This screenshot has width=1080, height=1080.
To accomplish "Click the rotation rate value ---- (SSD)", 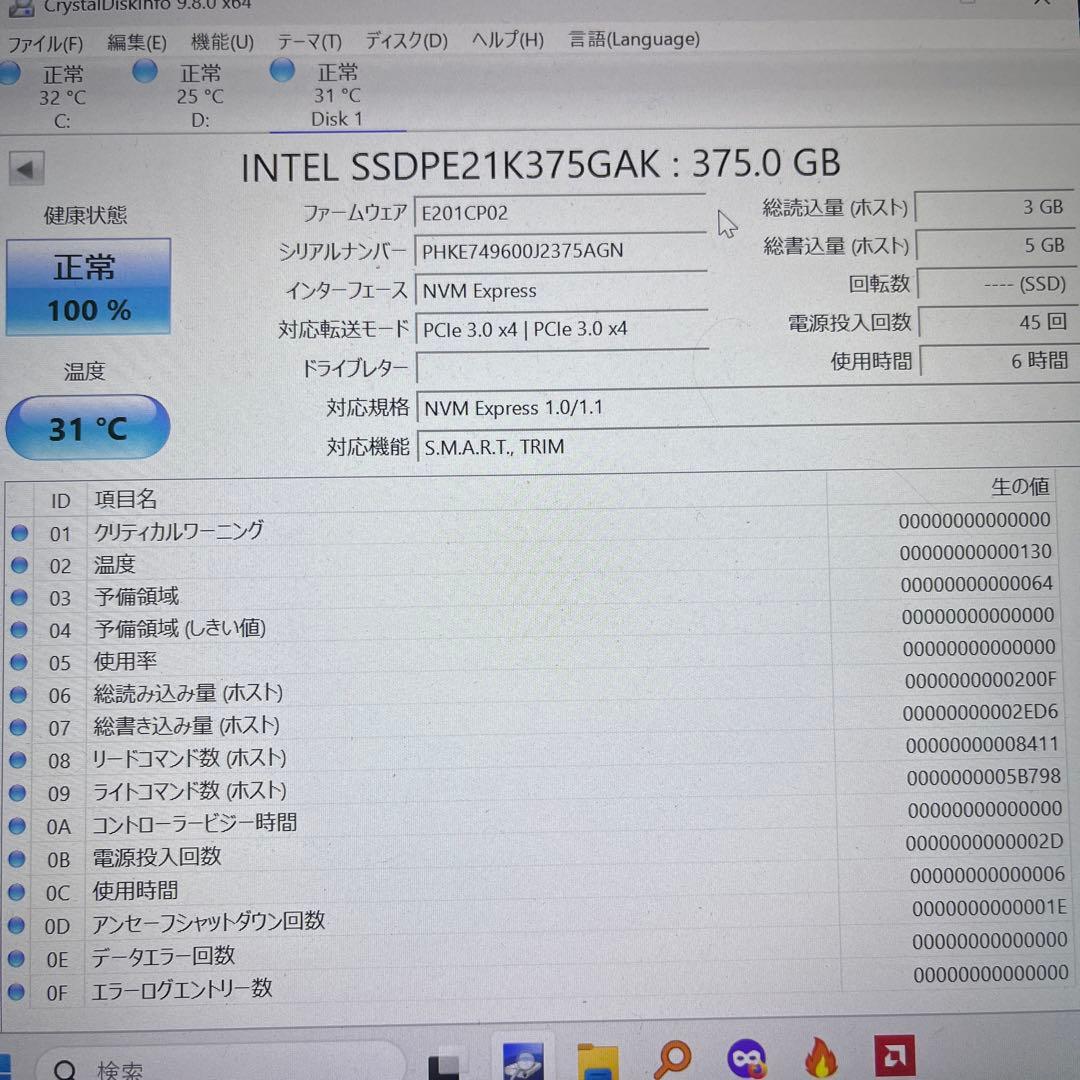I will (x=998, y=284).
